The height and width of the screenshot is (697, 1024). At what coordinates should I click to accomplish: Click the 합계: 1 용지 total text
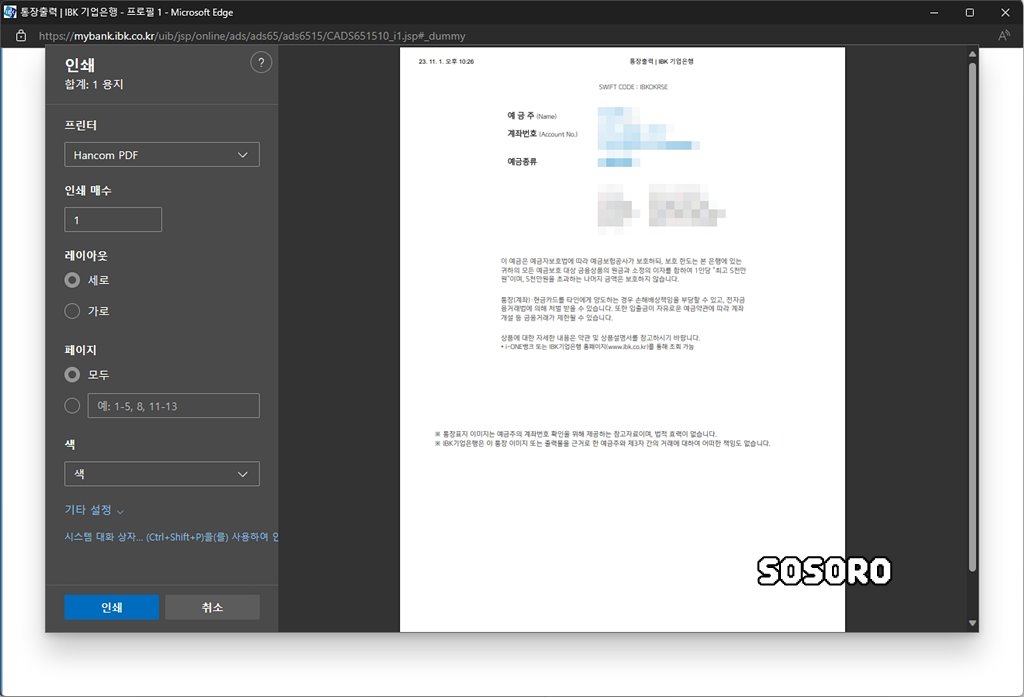(x=94, y=84)
